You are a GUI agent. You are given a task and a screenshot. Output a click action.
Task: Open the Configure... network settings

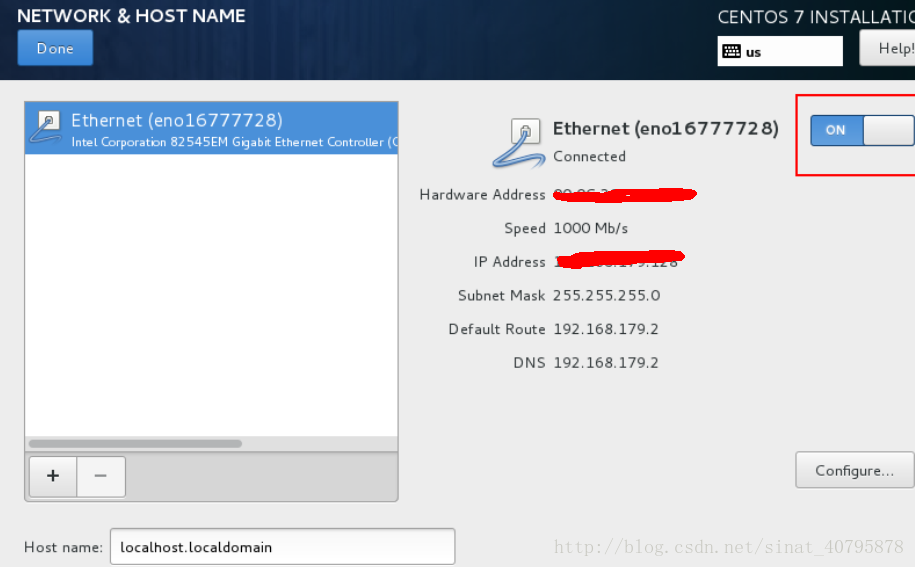pyautogui.click(x=854, y=470)
